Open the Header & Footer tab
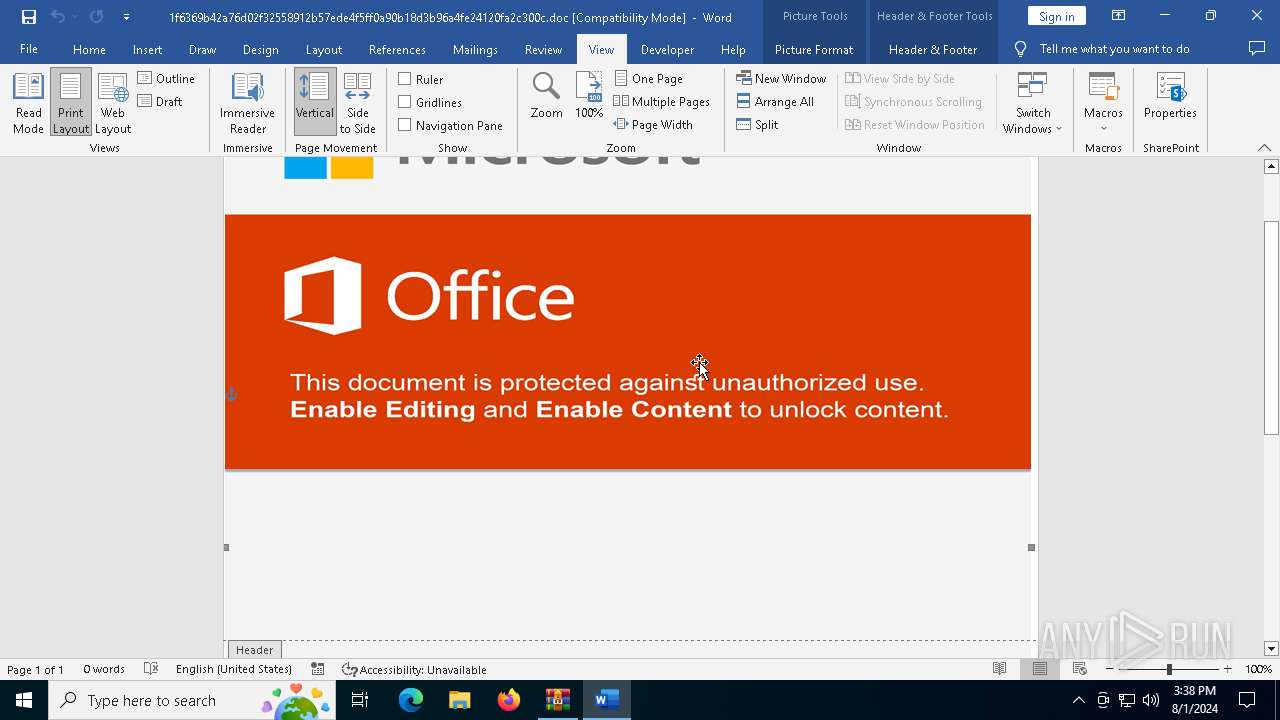The image size is (1280, 720). (933, 49)
